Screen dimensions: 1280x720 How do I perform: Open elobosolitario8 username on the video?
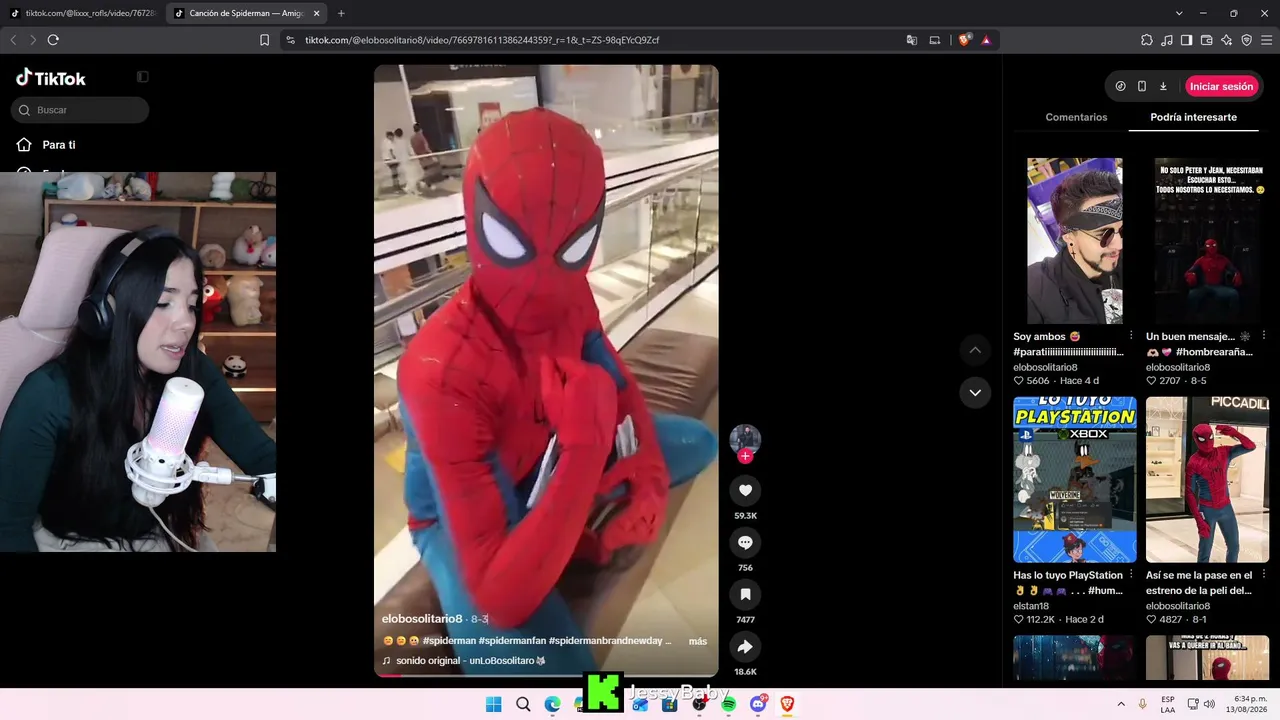(x=422, y=619)
